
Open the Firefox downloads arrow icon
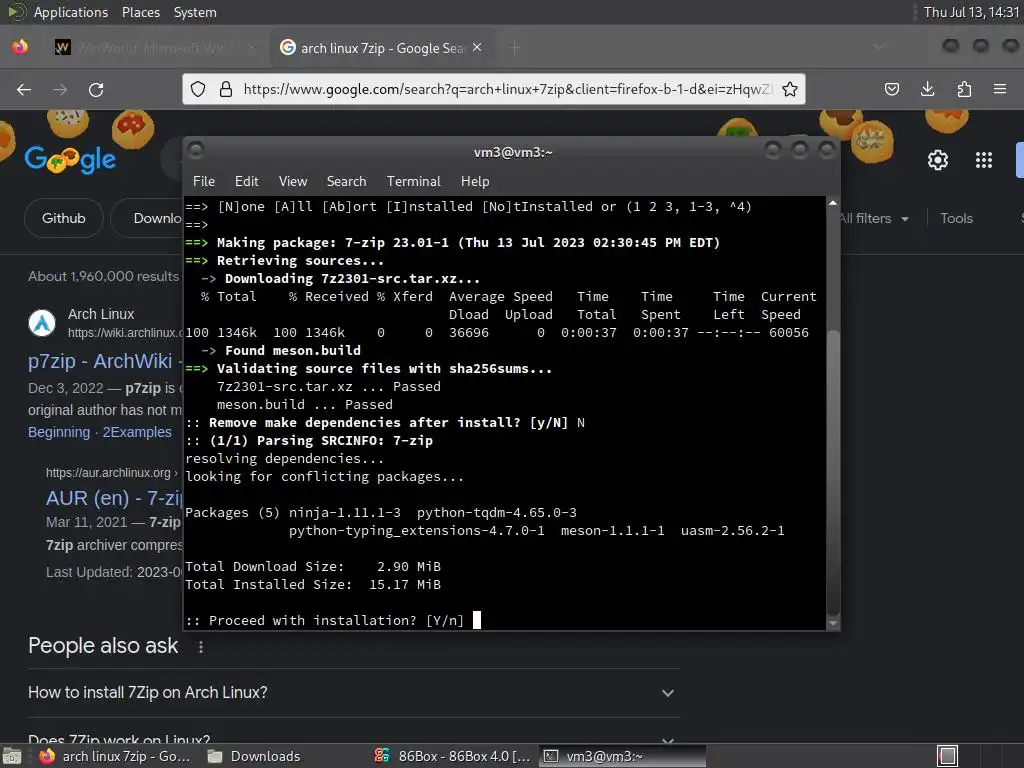click(927, 89)
